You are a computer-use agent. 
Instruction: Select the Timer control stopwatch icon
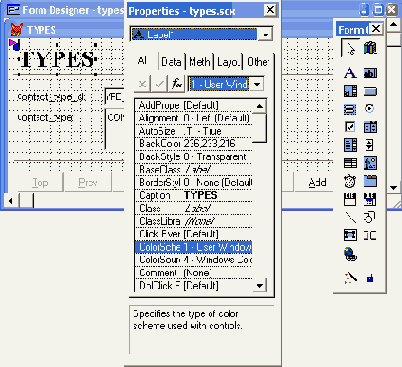tap(350, 181)
